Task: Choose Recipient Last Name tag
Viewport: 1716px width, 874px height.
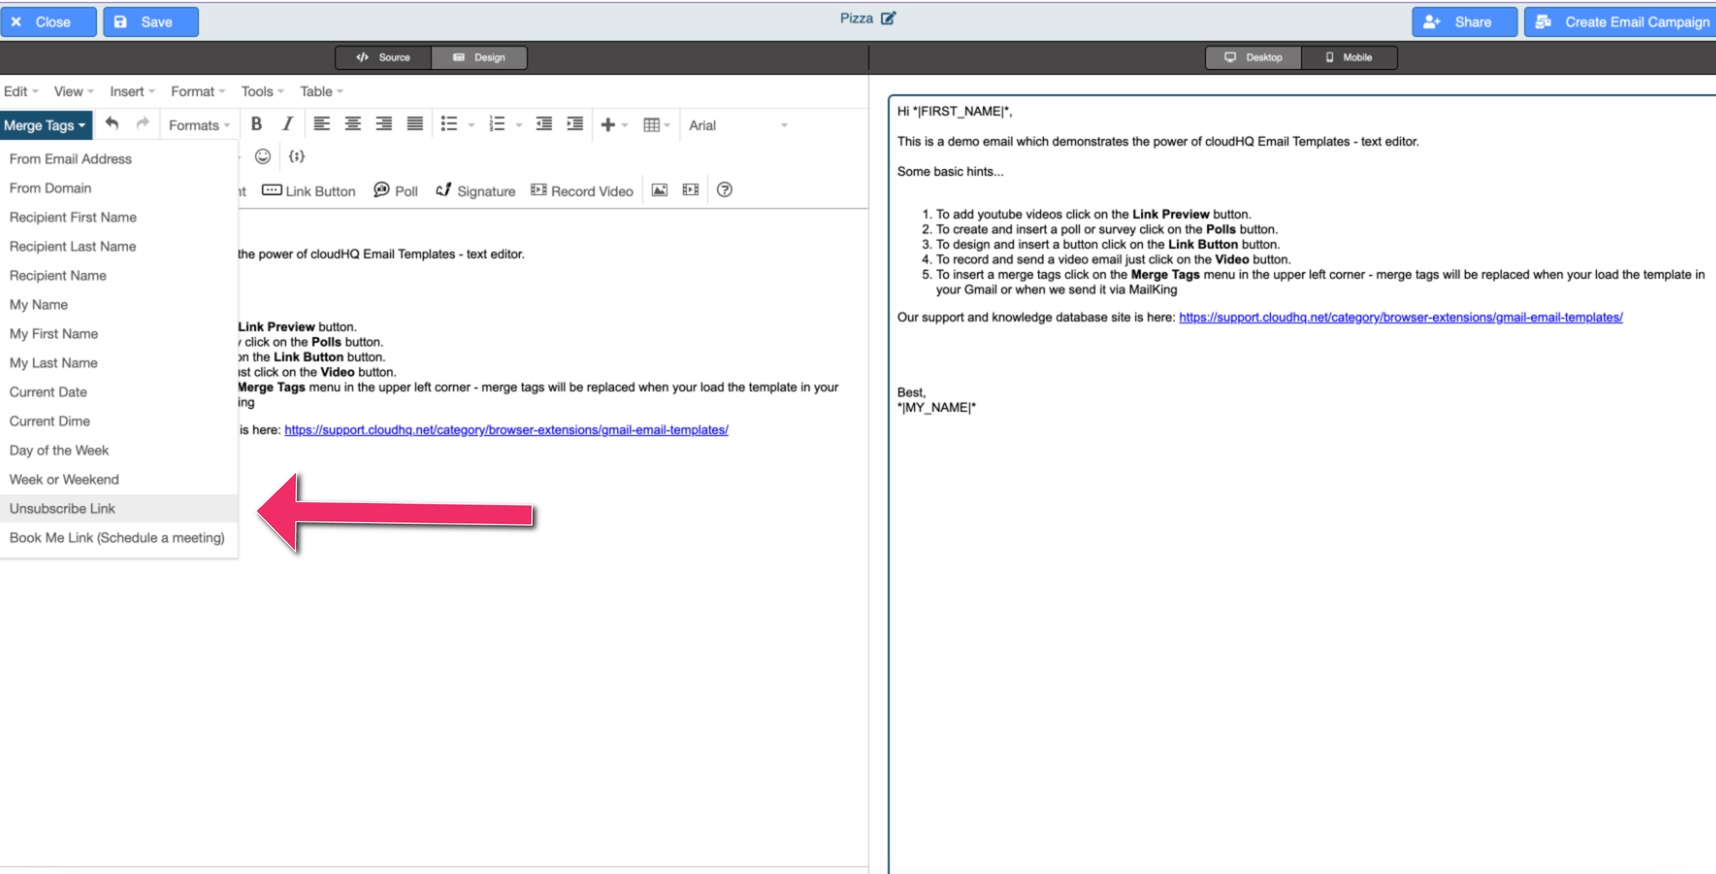Action: [x=119, y=245]
